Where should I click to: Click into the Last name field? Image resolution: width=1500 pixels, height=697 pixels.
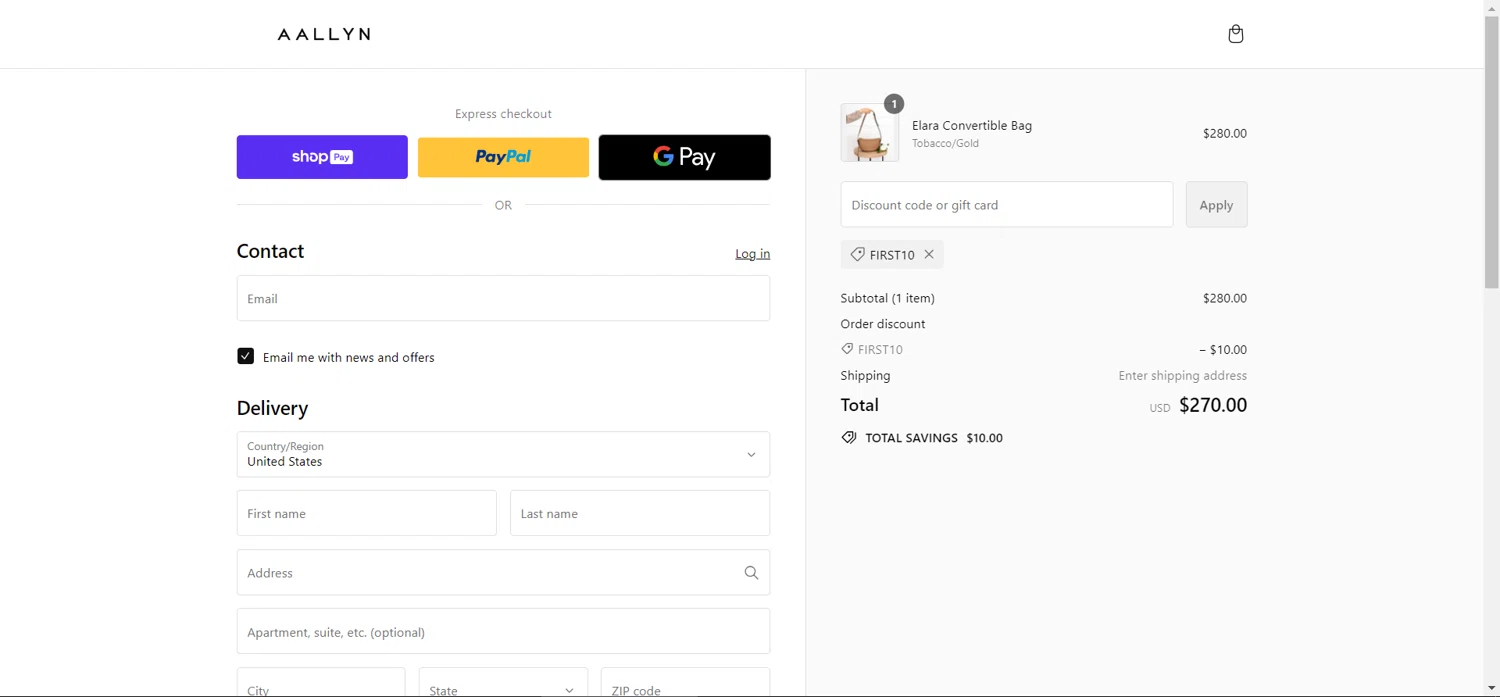640,513
